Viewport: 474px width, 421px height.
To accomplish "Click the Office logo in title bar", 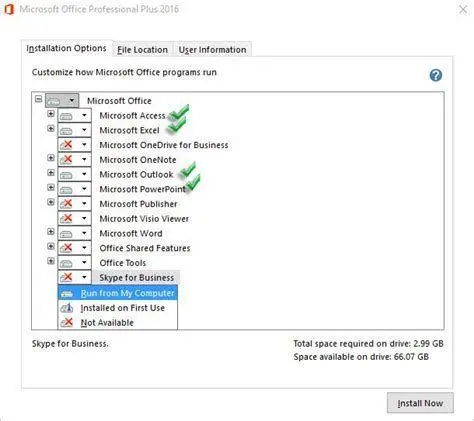I will pos(9,9).
